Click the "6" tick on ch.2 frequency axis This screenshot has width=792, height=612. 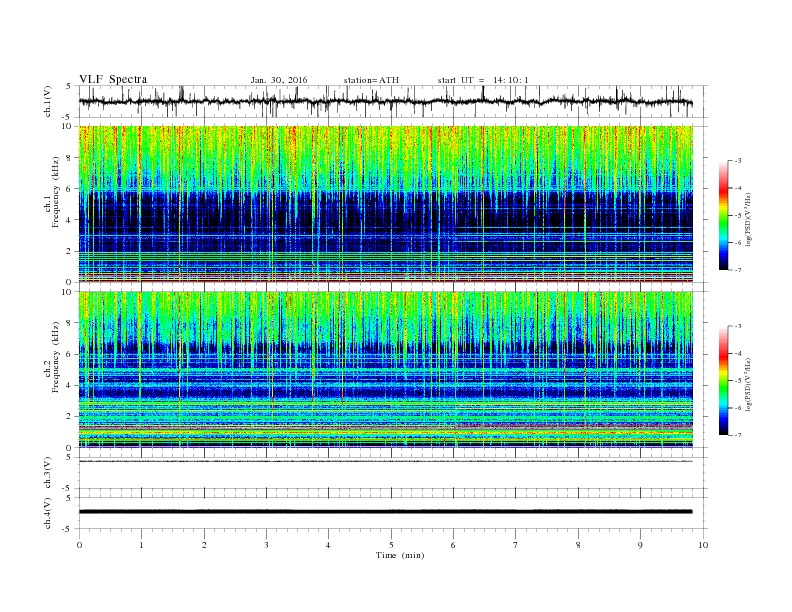69,354
